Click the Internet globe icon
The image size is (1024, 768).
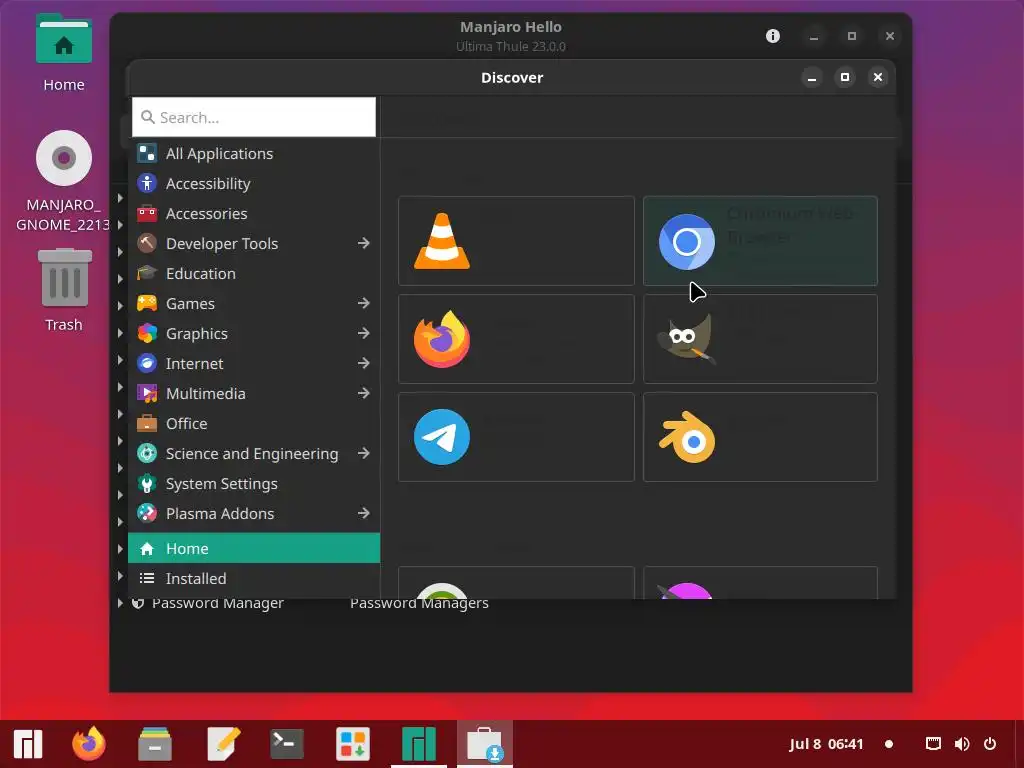[x=147, y=364]
